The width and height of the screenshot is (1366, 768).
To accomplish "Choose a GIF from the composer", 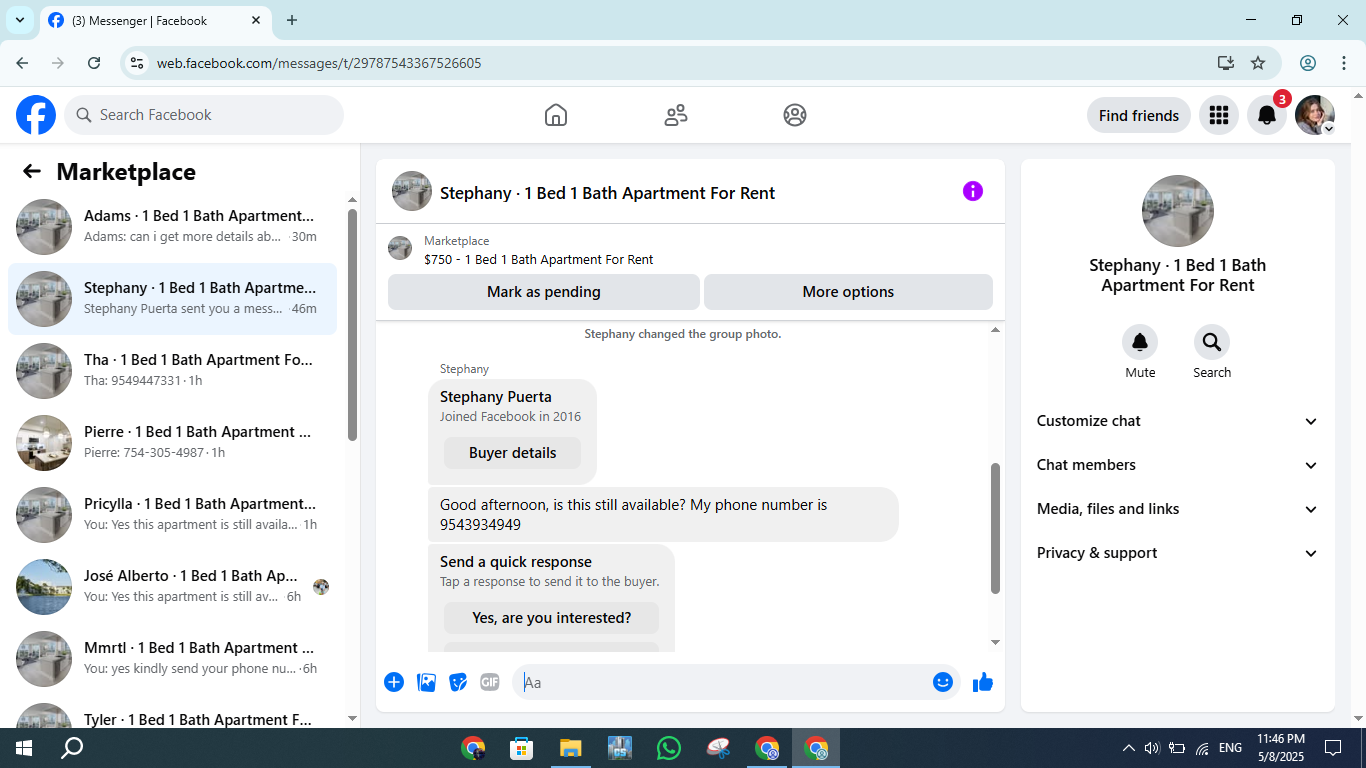I will (490, 682).
